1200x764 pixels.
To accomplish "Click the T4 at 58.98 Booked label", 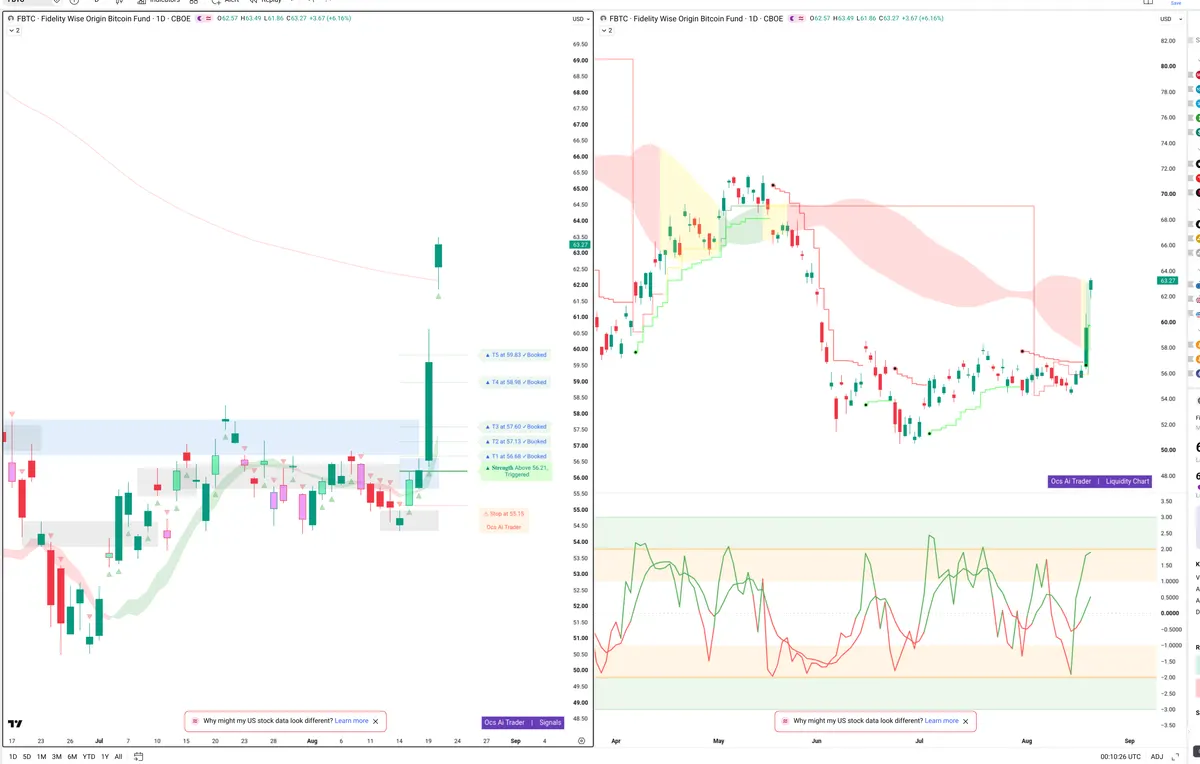I will coord(516,382).
